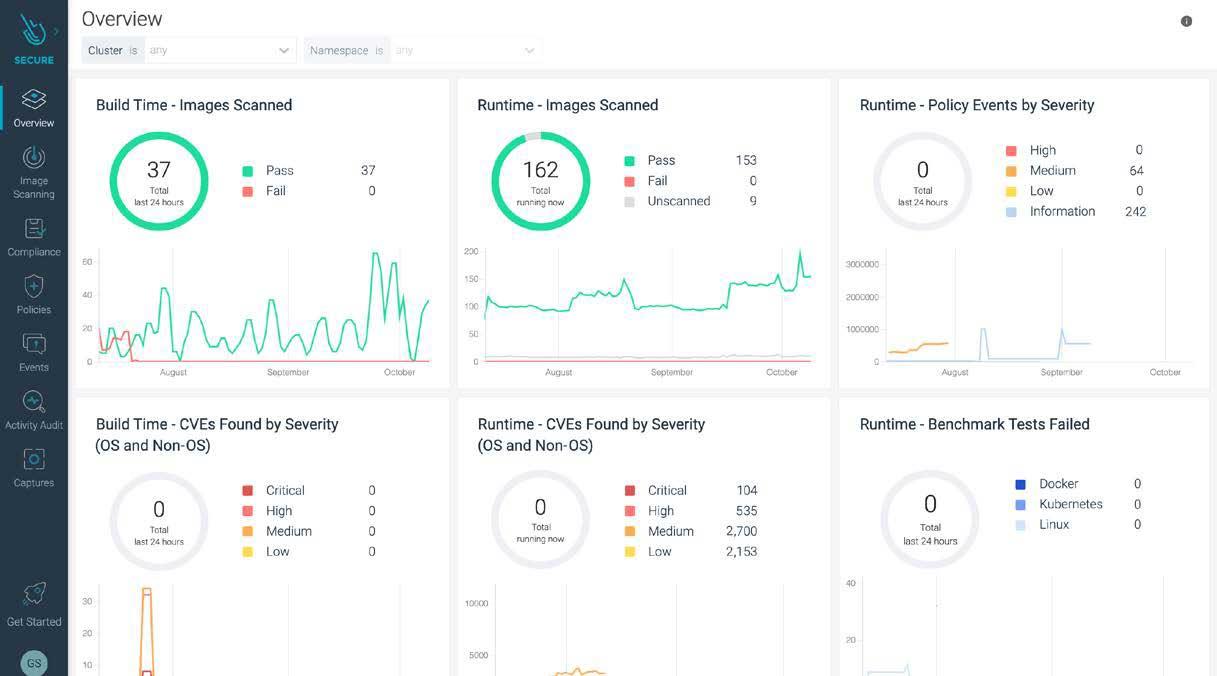Open Image Scanning from sidebar

[x=33, y=158]
